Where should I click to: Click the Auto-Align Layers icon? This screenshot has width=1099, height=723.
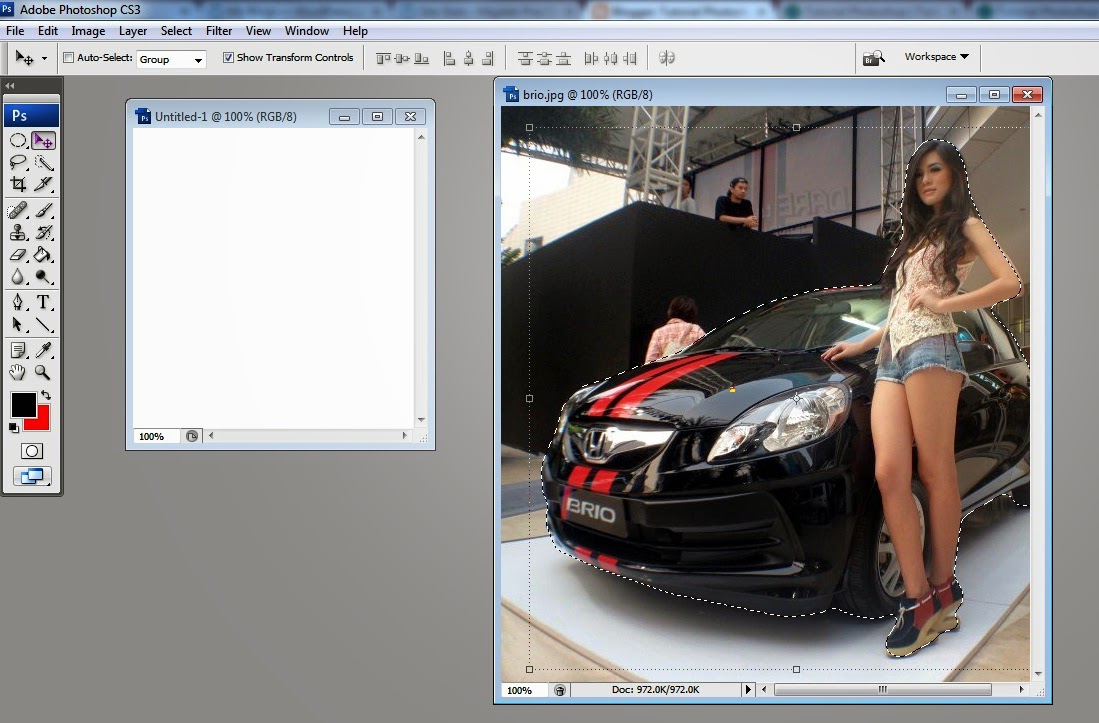pos(667,57)
